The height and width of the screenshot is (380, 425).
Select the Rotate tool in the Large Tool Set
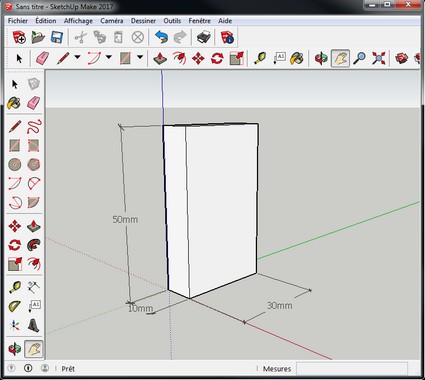tap(14, 245)
